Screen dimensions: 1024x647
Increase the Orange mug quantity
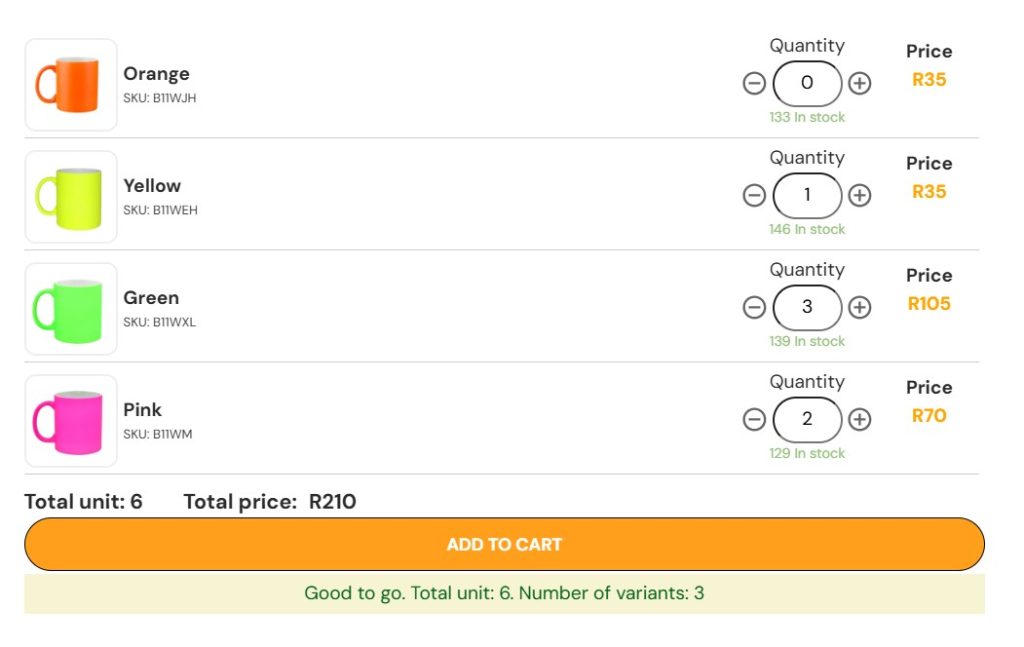coord(859,83)
